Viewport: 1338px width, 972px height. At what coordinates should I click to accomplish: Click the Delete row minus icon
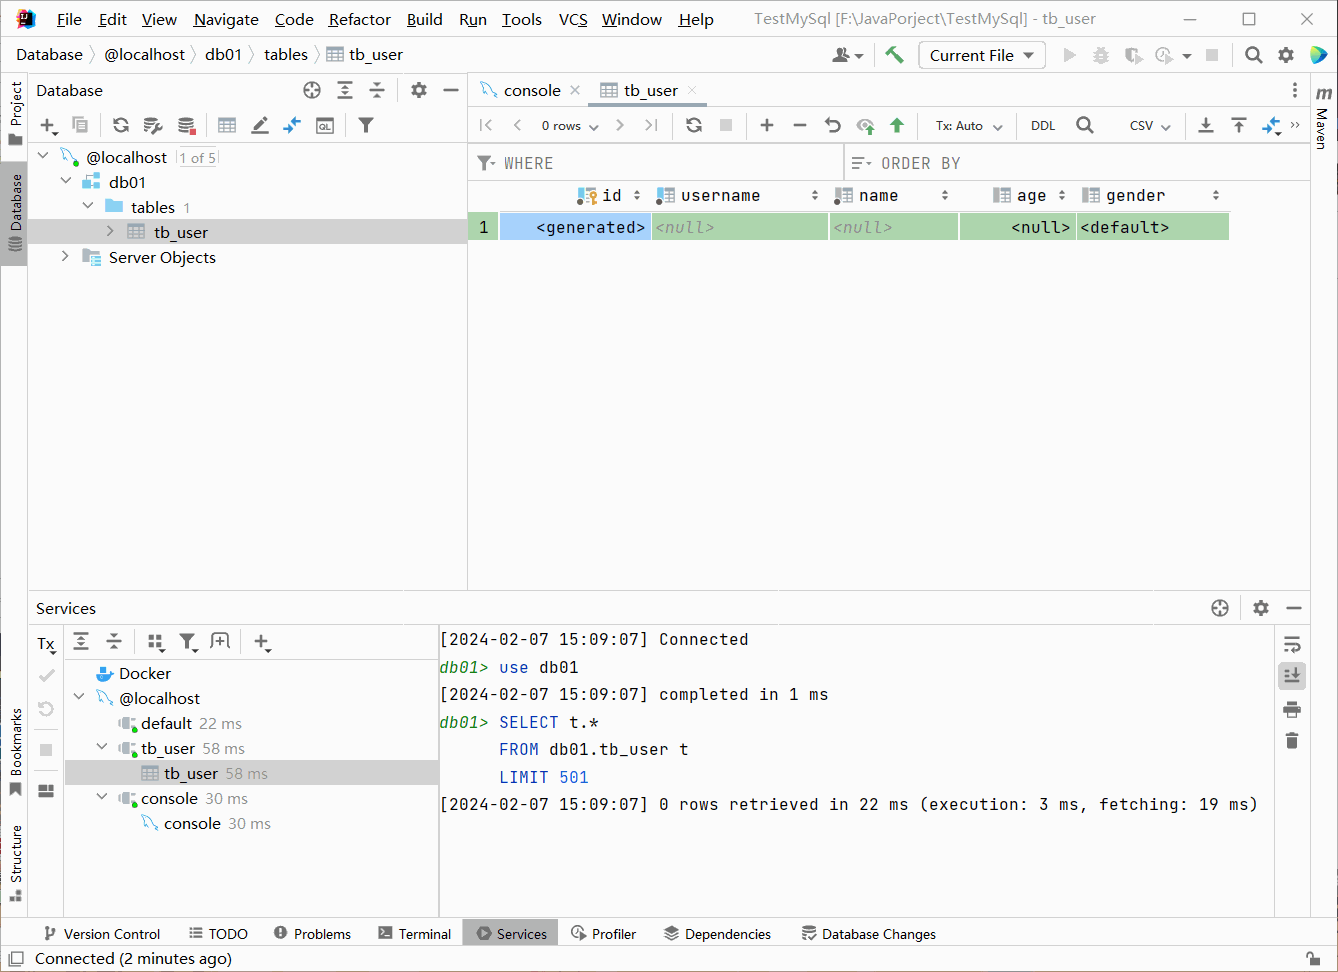pyautogui.click(x=800, y=125)
